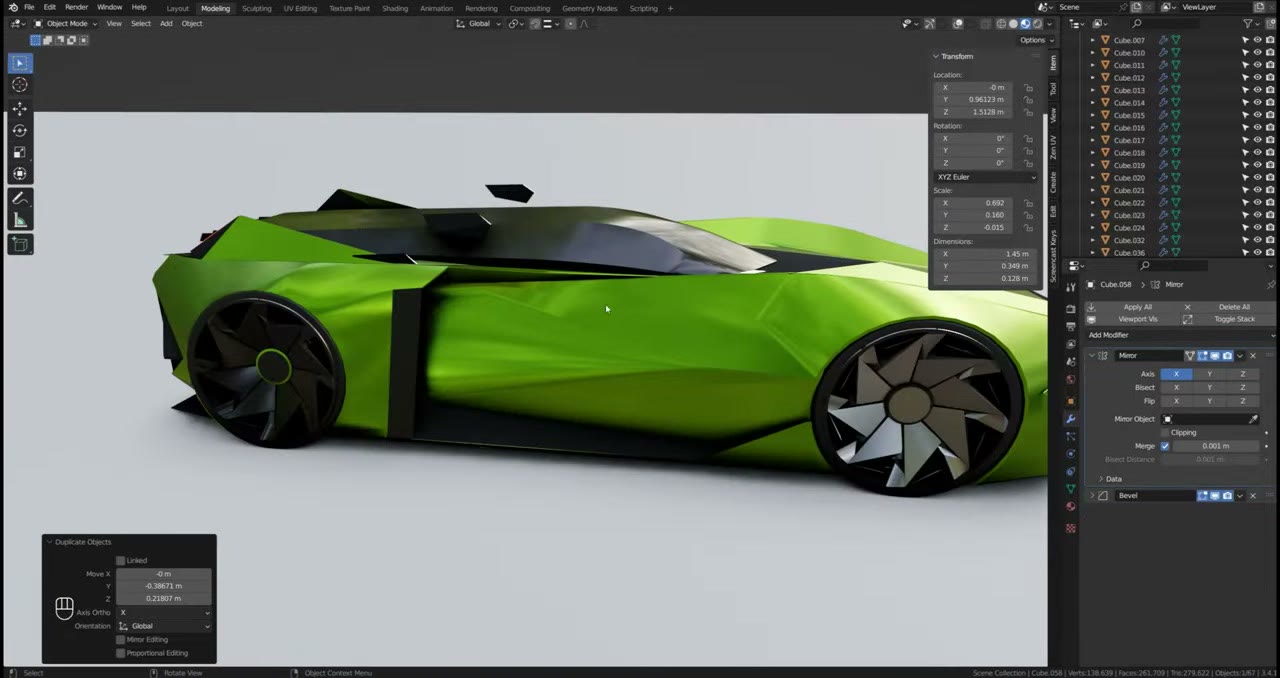Screen dimensions: 1280x678
Task: Open the Add Modifier dropdown
Action: tap(1178, 335)
